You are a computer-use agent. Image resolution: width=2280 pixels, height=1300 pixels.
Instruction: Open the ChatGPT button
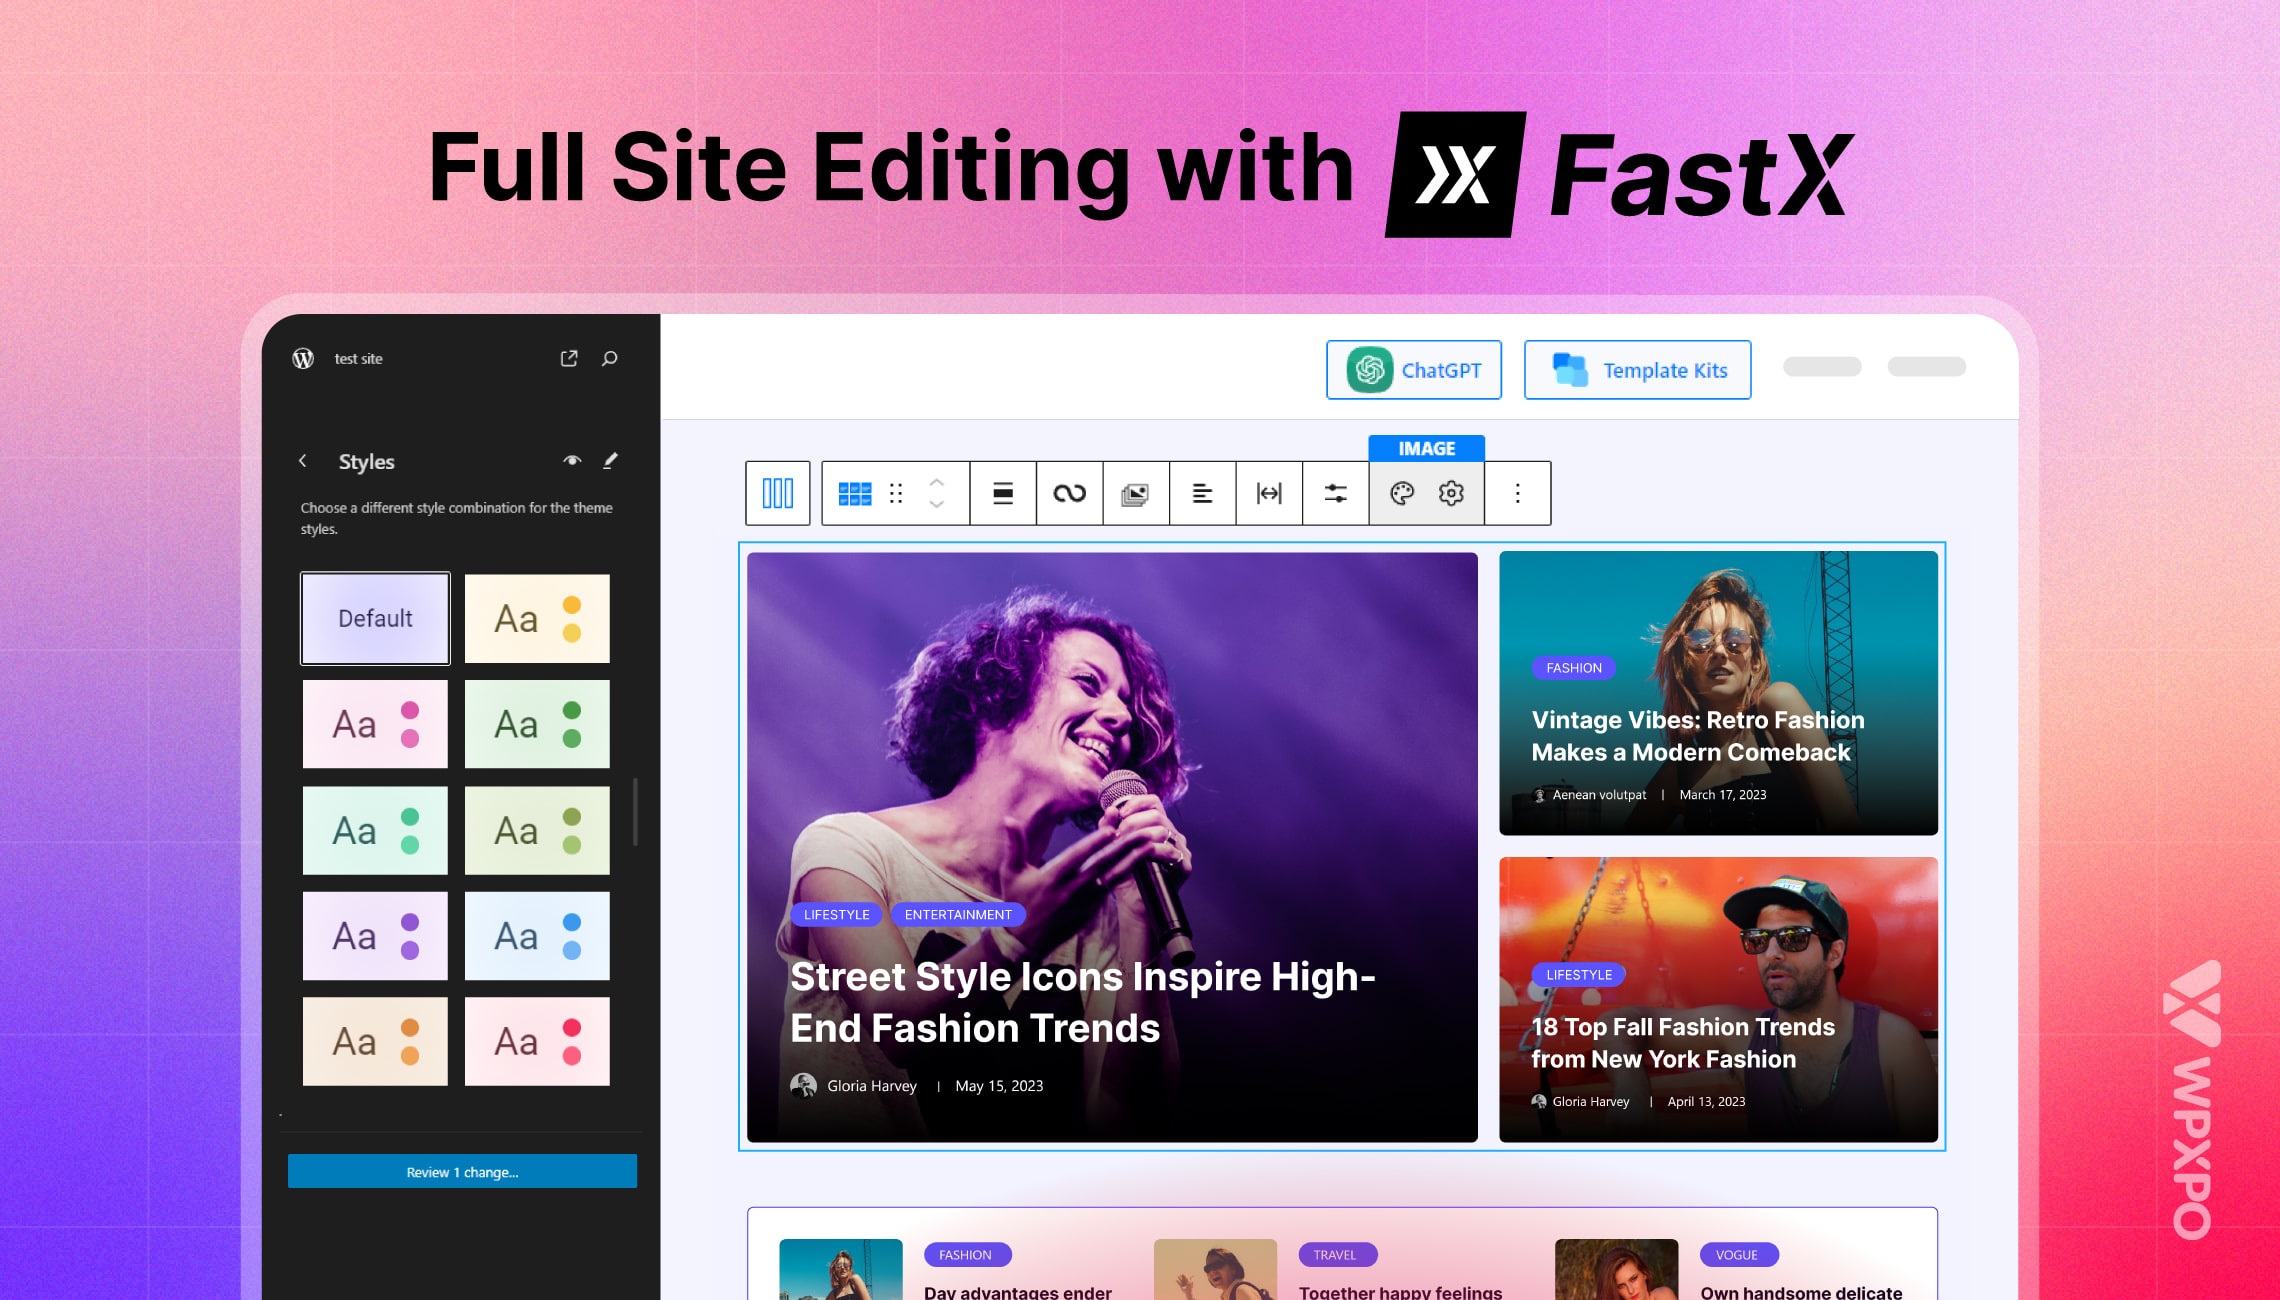[x=1414, y=370]
